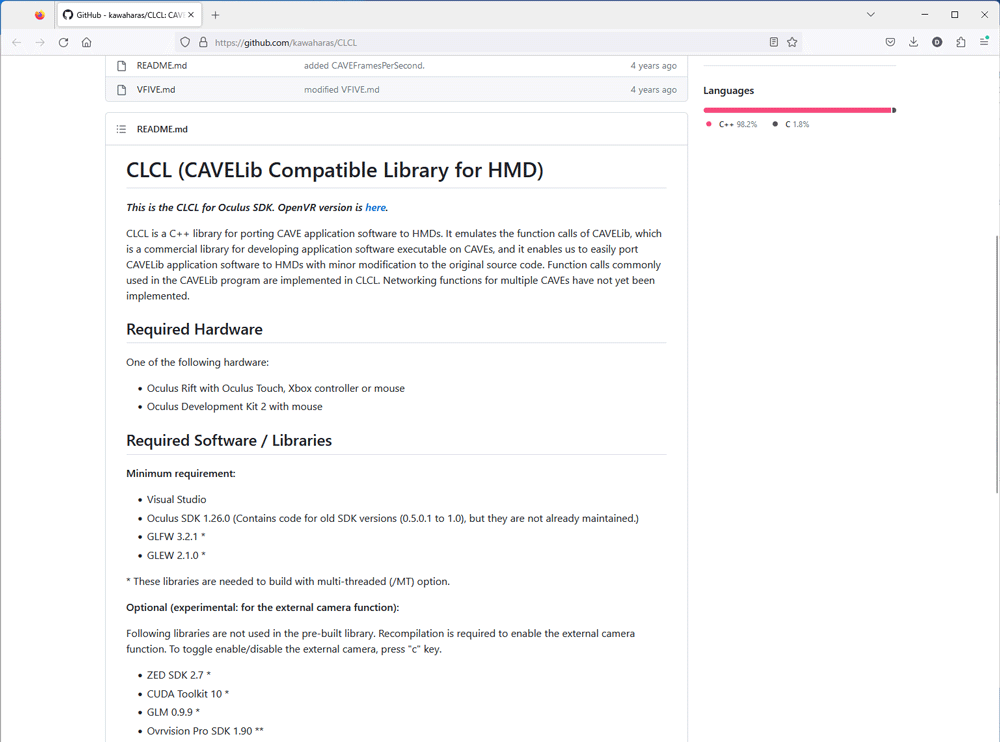Open the commit 'modified VFIVE.md'

(342, 90)
